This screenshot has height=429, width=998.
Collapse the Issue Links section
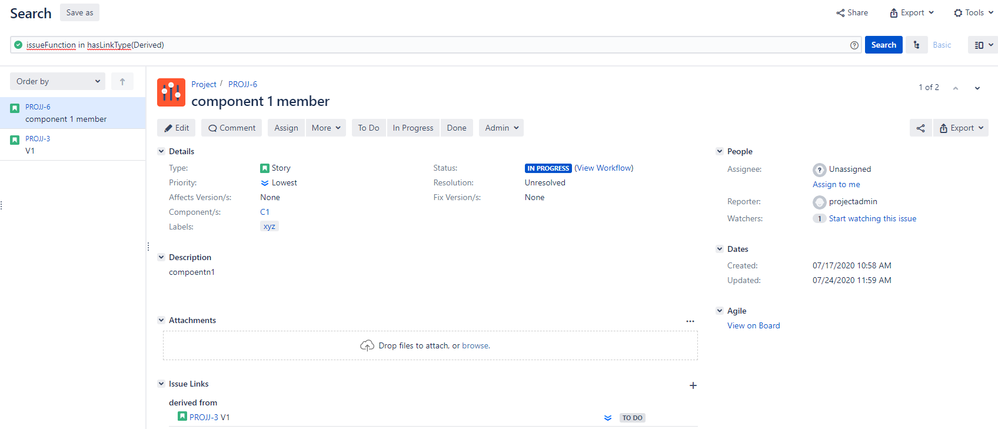(161, 384)
